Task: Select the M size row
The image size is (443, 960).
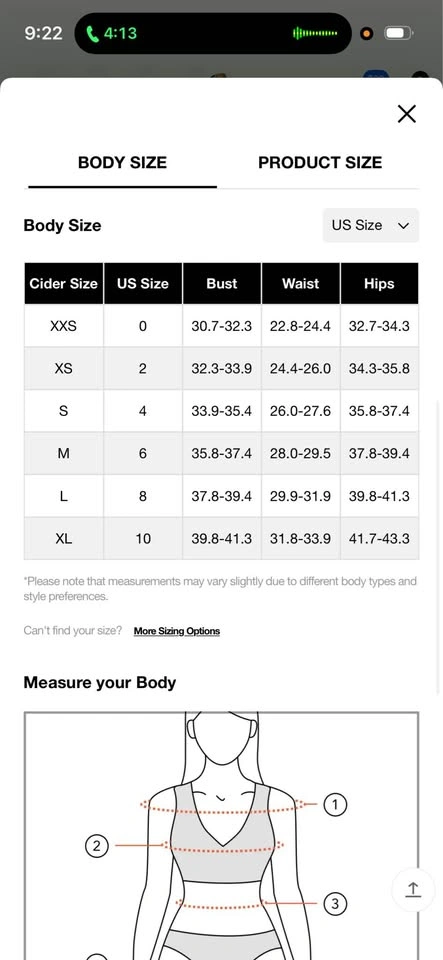Action: 222,454
